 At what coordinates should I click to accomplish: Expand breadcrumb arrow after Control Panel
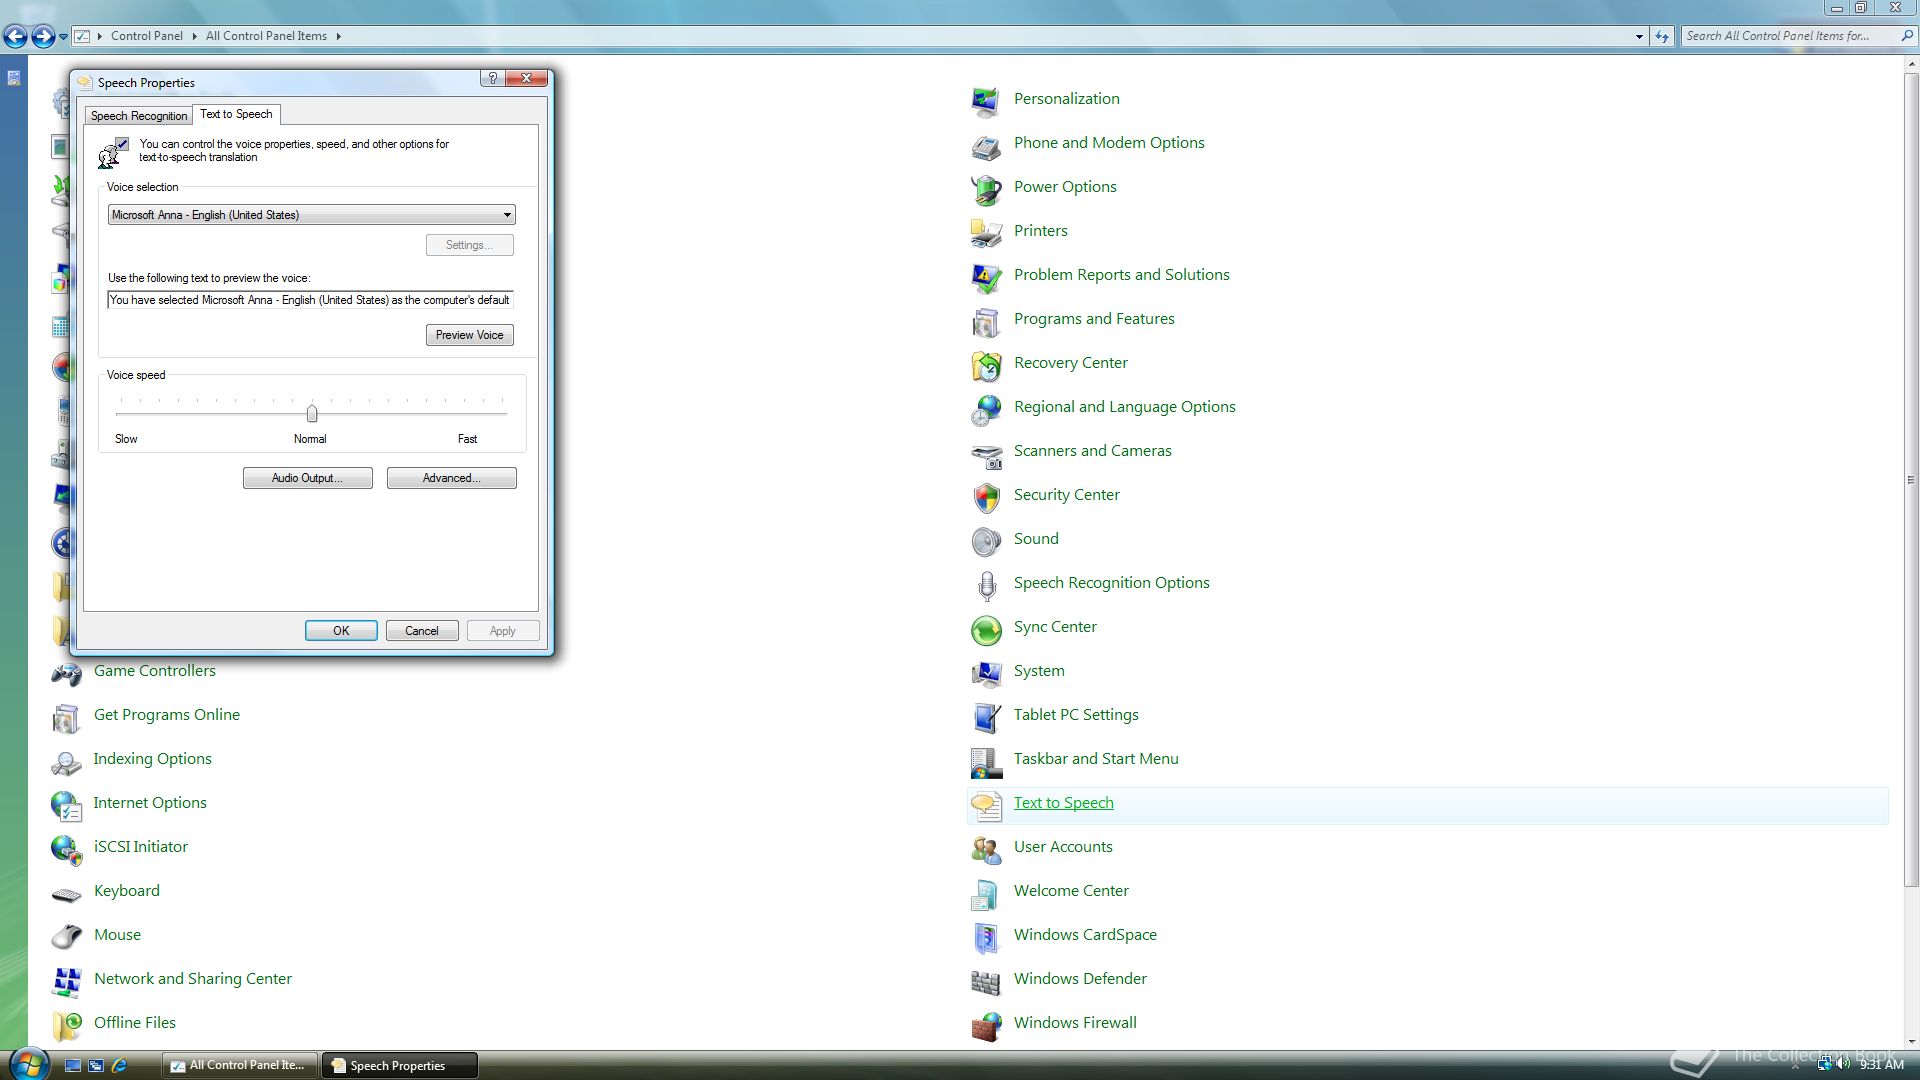(194, 36)
